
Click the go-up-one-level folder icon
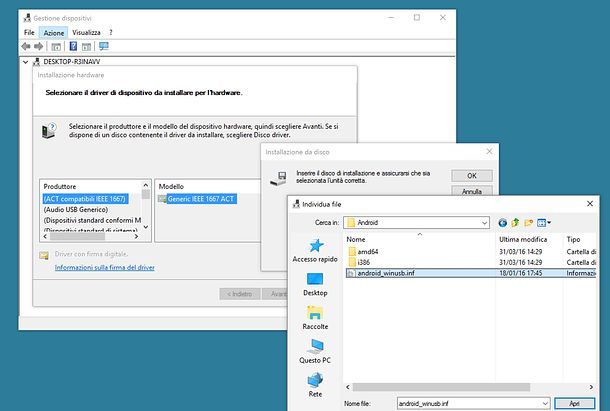pos(515,222)
